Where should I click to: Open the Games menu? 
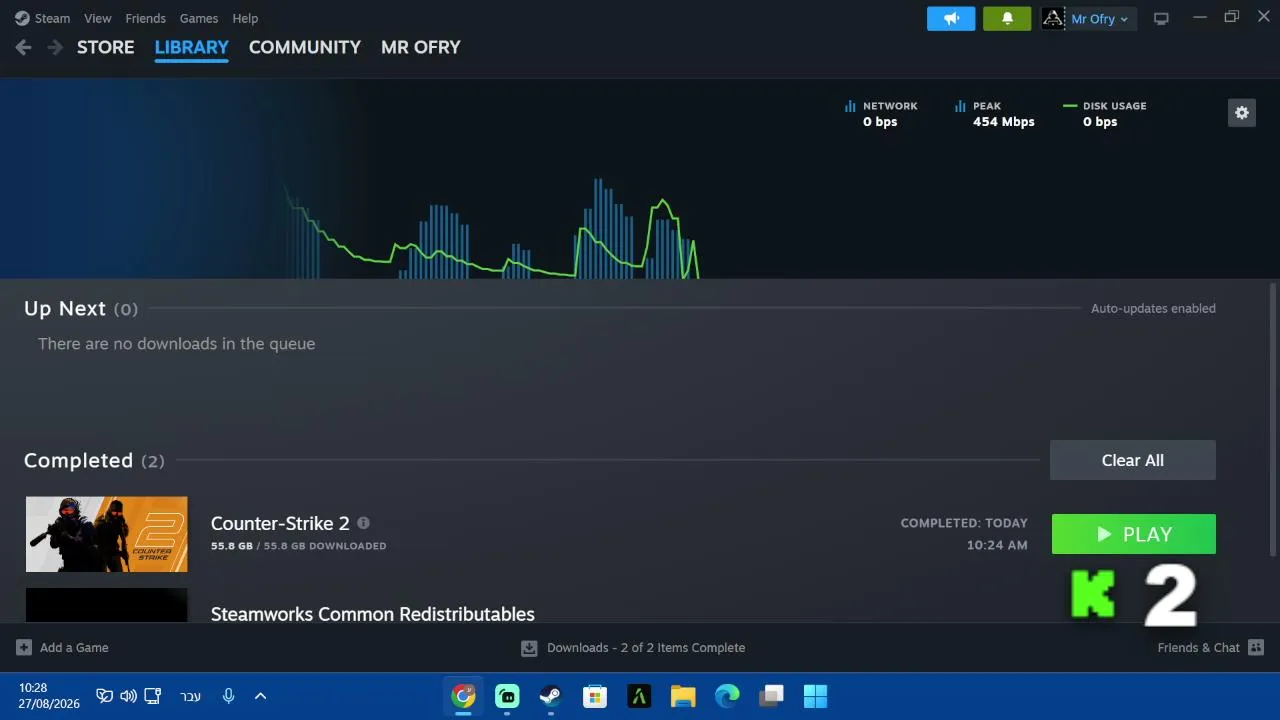tap(199, 18)
